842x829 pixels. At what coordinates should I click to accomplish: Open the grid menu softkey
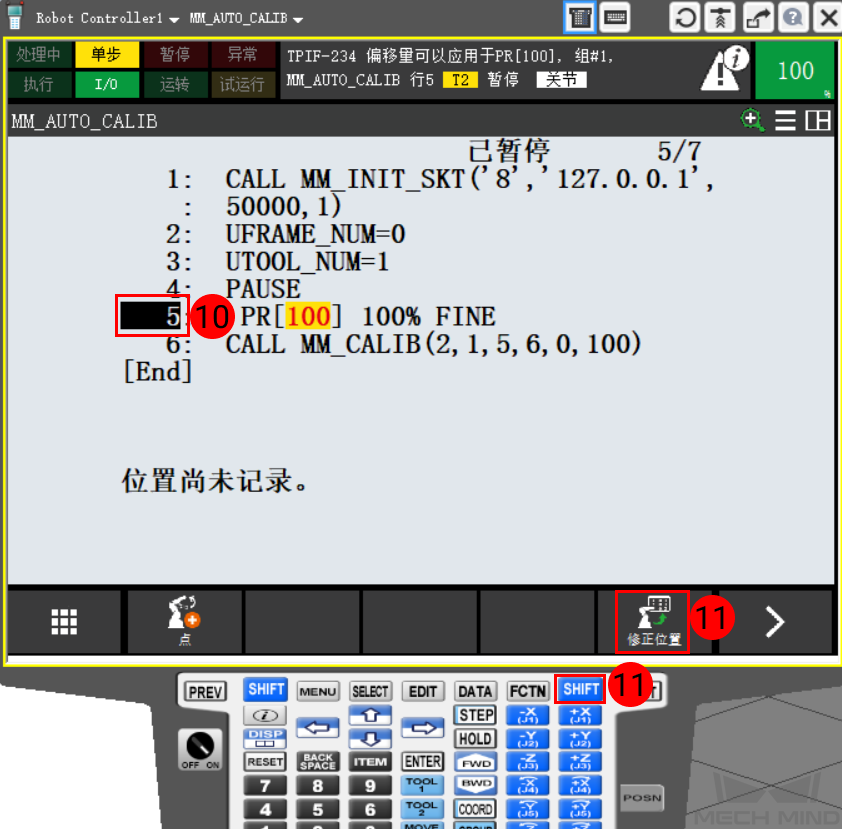(x=64, y=622)
